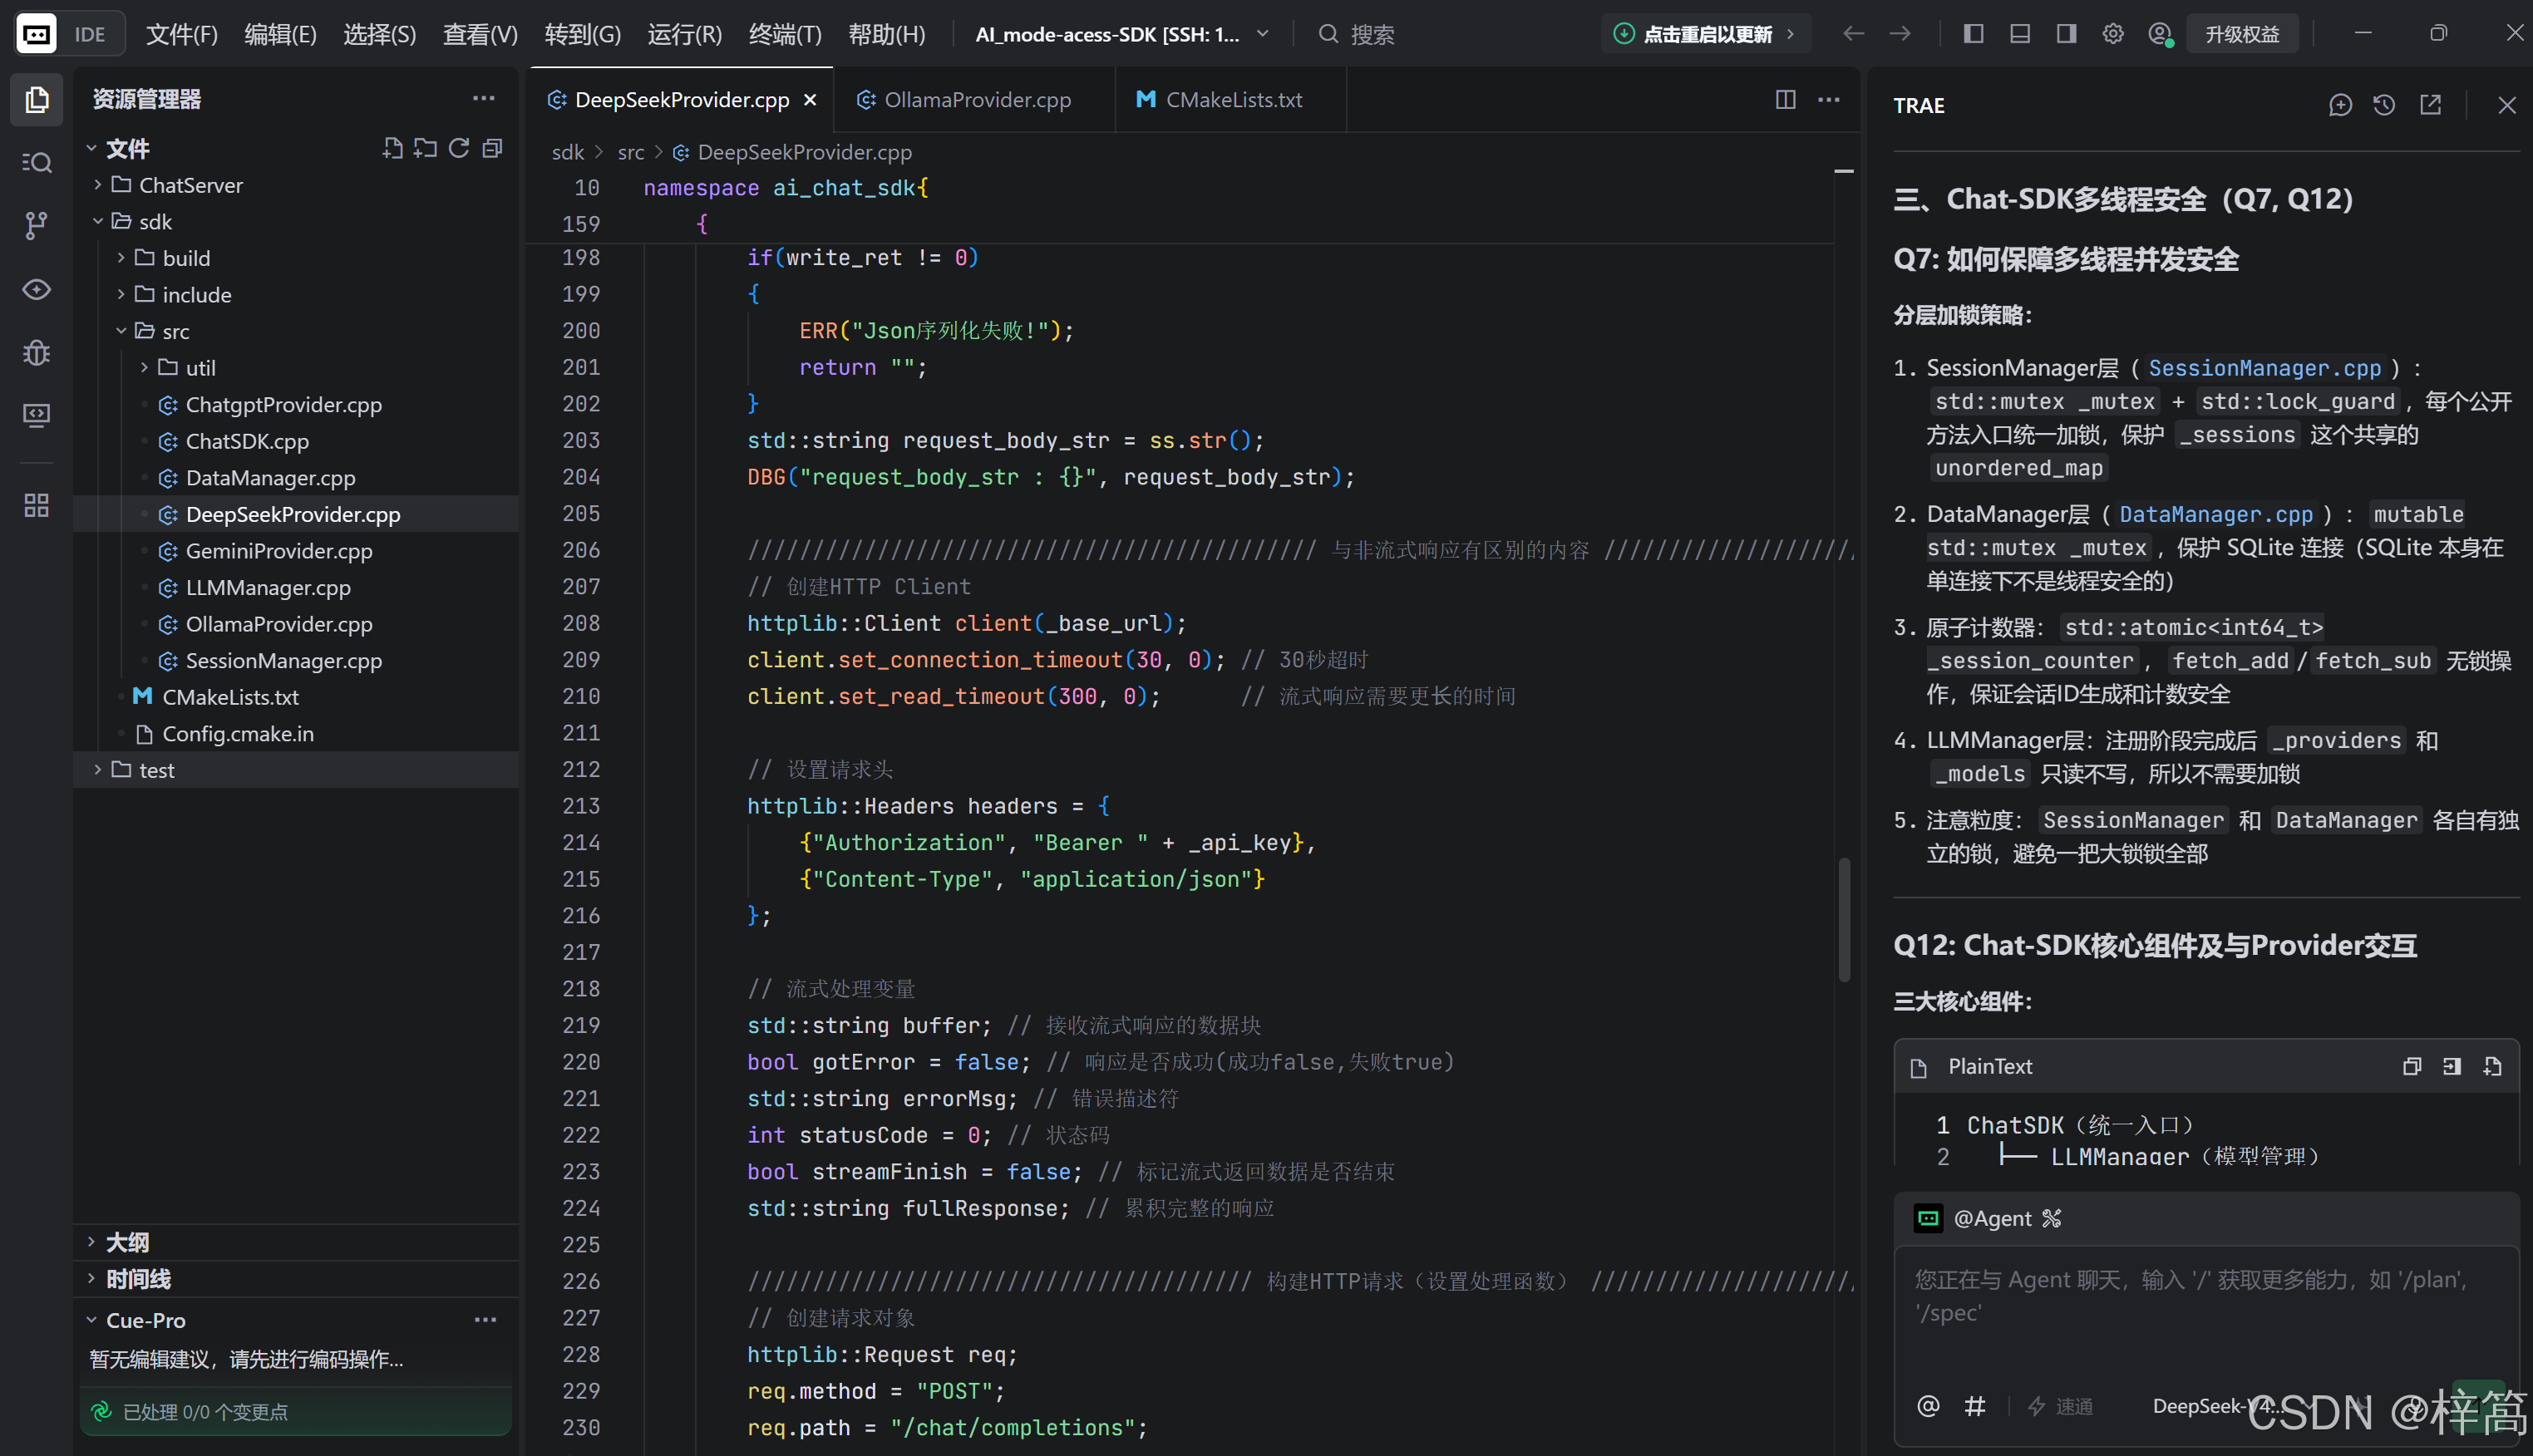
Task: Expand the util folder
Action: [x=296, y=368]
